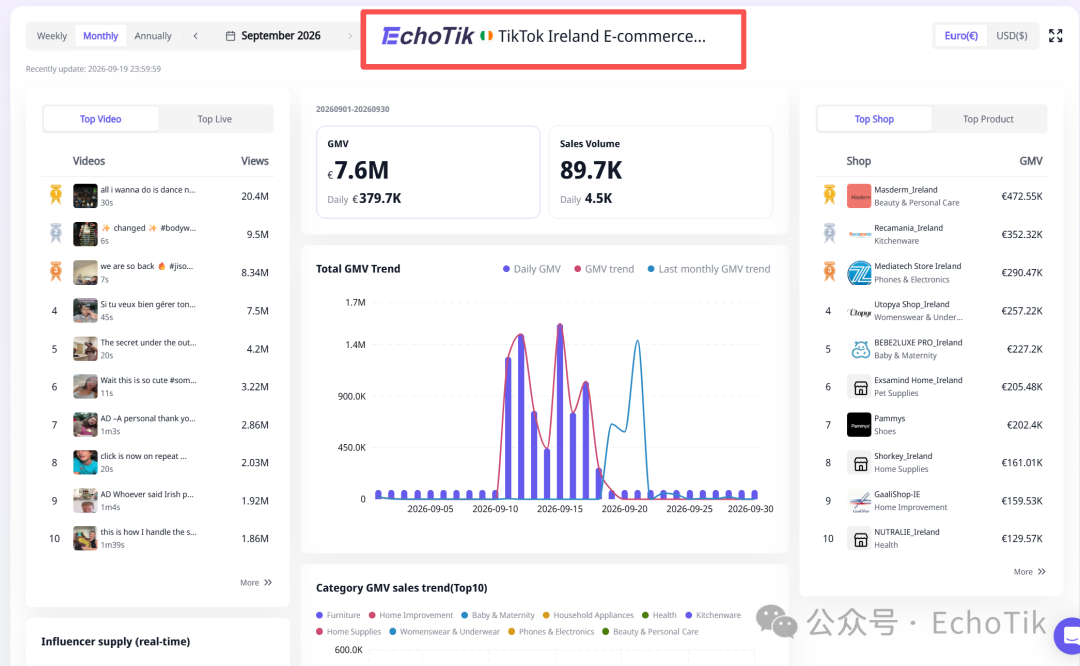Click the GaaliShop-IE logo
This screenshot has width=1080, height=666.
coord(859,501)
